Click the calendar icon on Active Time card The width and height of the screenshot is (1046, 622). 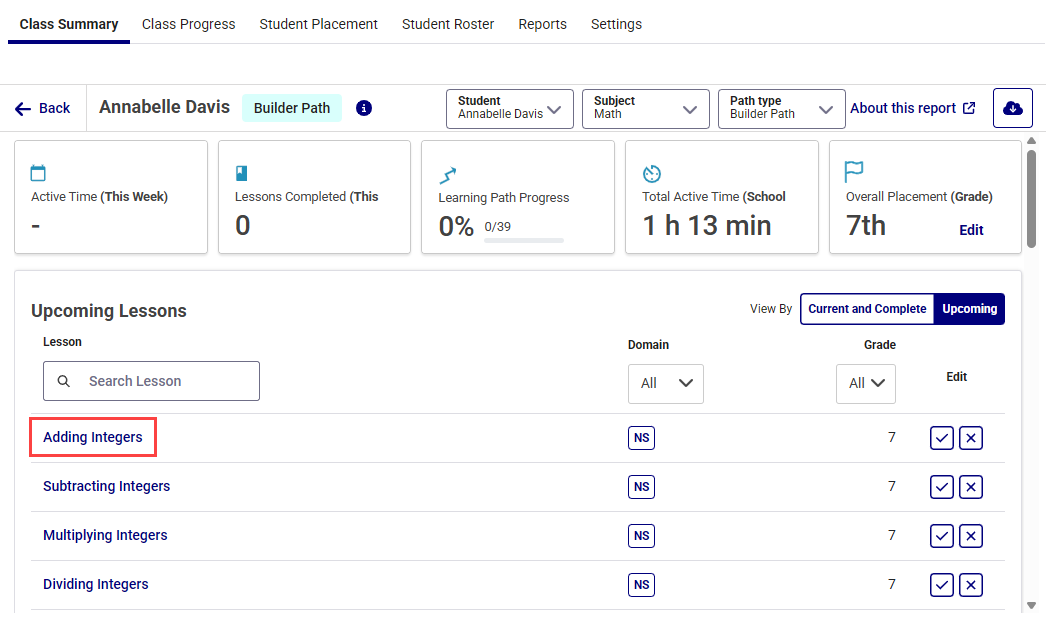point(38,173)
